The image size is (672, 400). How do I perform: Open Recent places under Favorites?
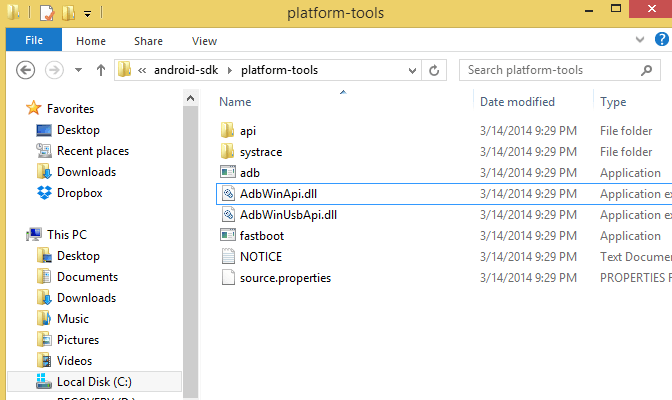(92, 151)
